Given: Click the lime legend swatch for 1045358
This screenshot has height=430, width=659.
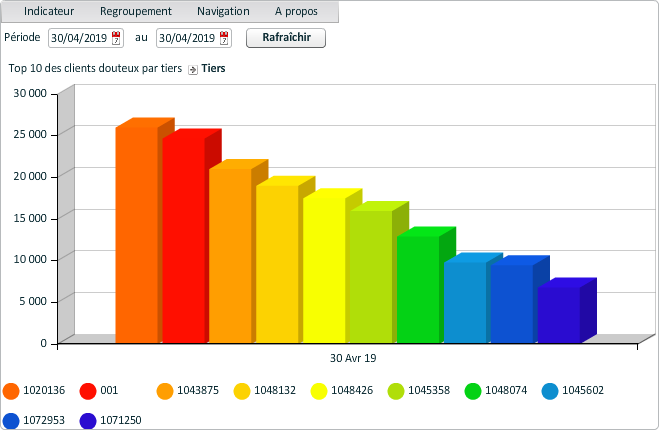Looking at the screenshot, I should click(x=396, y=391).
